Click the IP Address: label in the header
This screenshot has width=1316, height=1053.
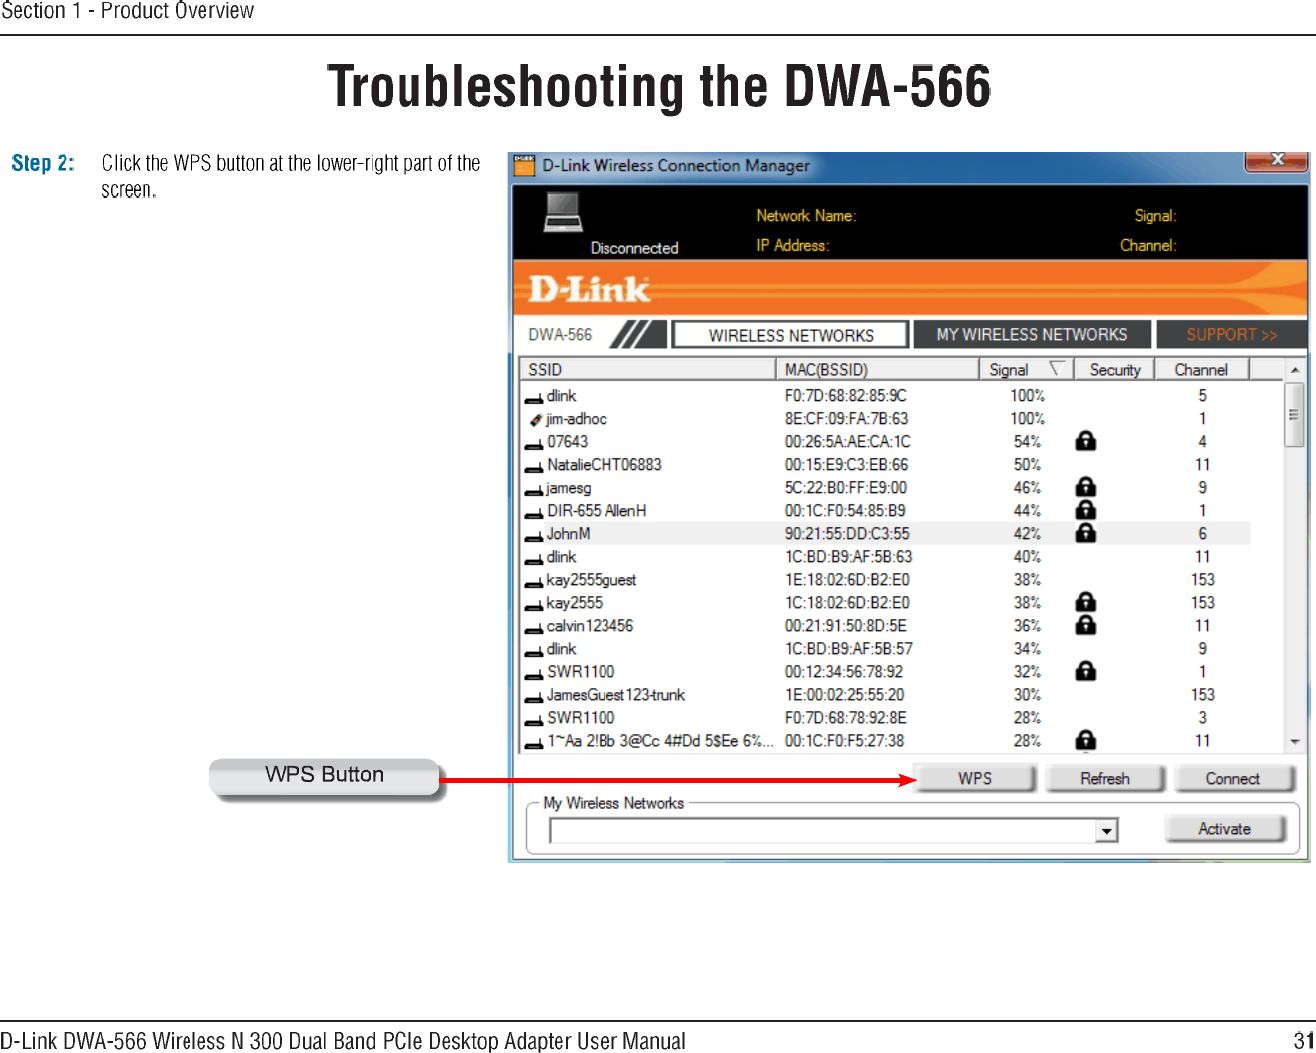[x=792, y=246]
